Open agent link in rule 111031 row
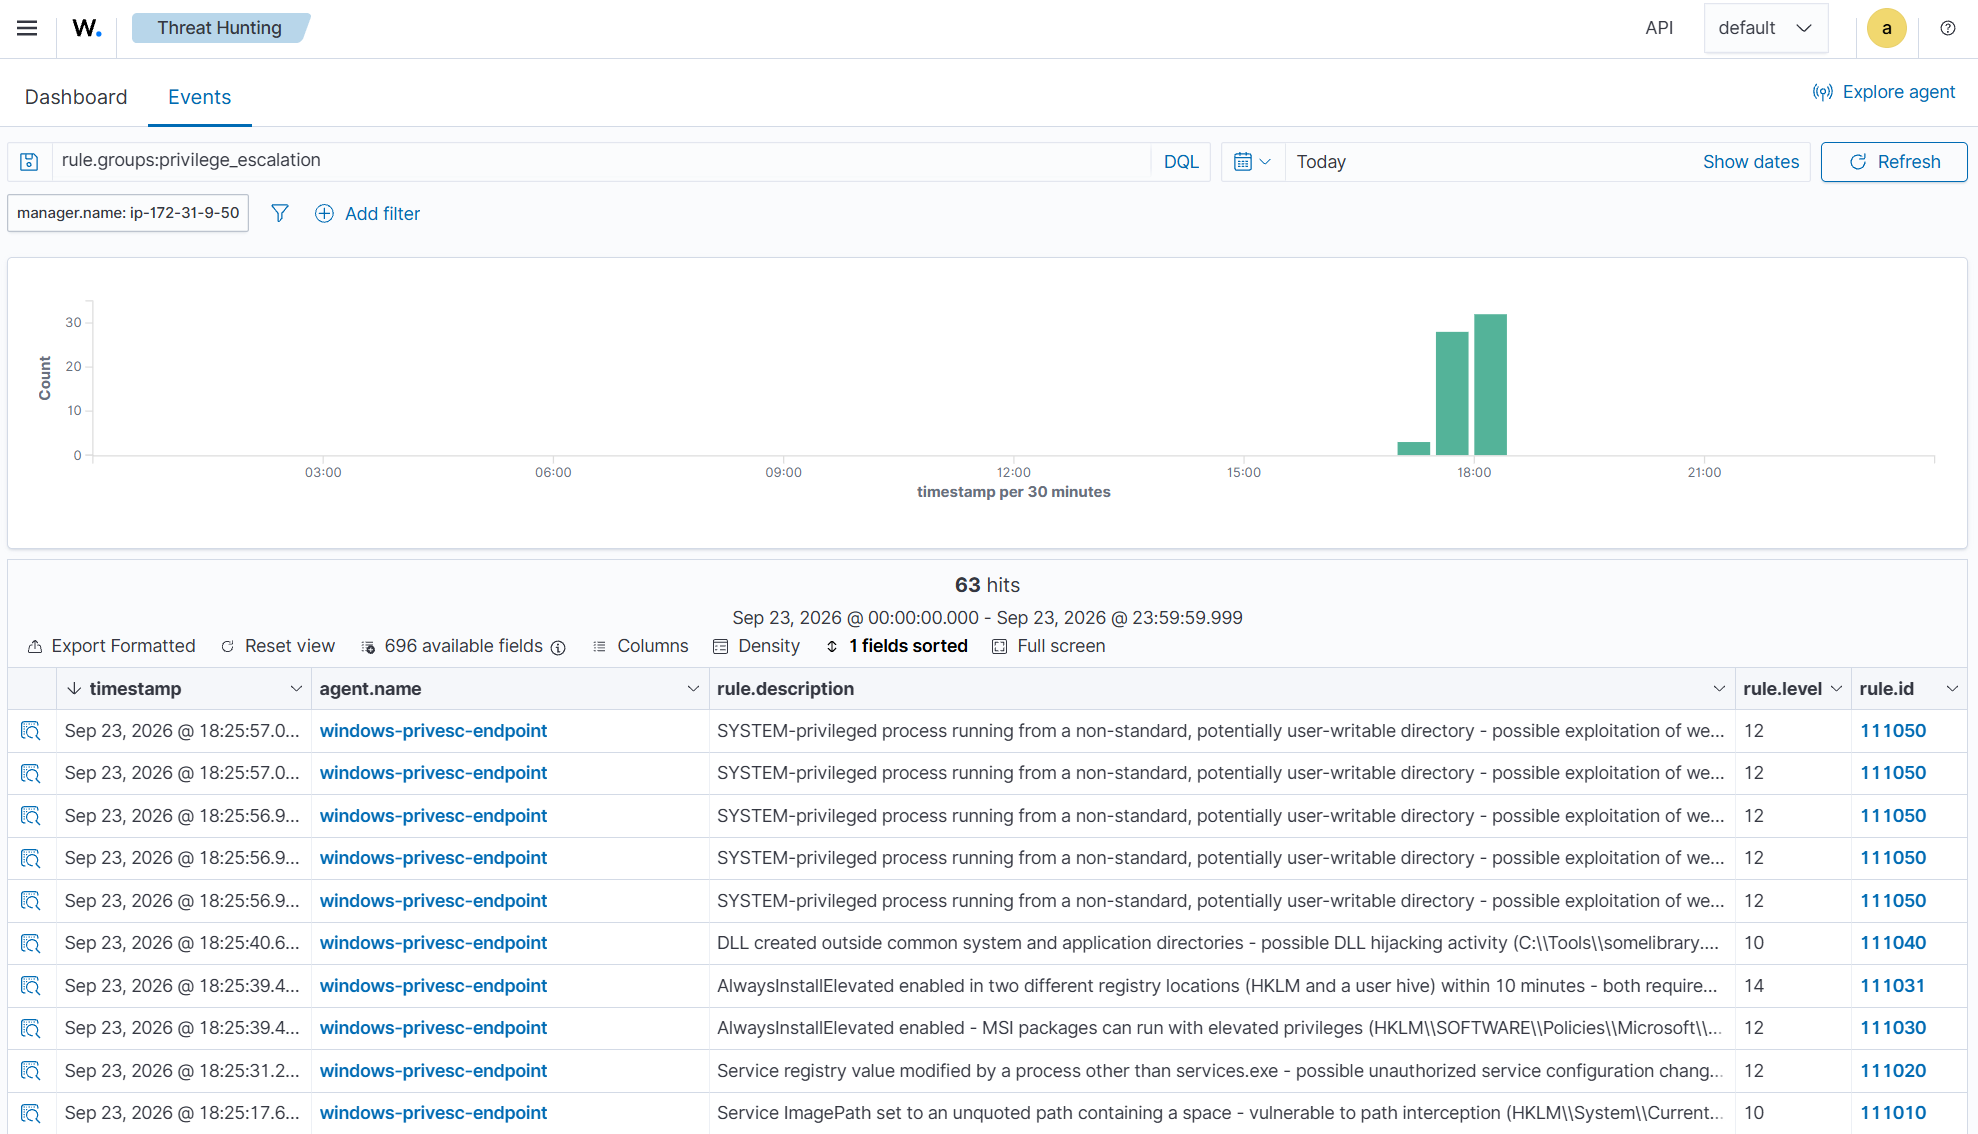The width and height of the screenshot is (1978, 1134). point(433,986)
